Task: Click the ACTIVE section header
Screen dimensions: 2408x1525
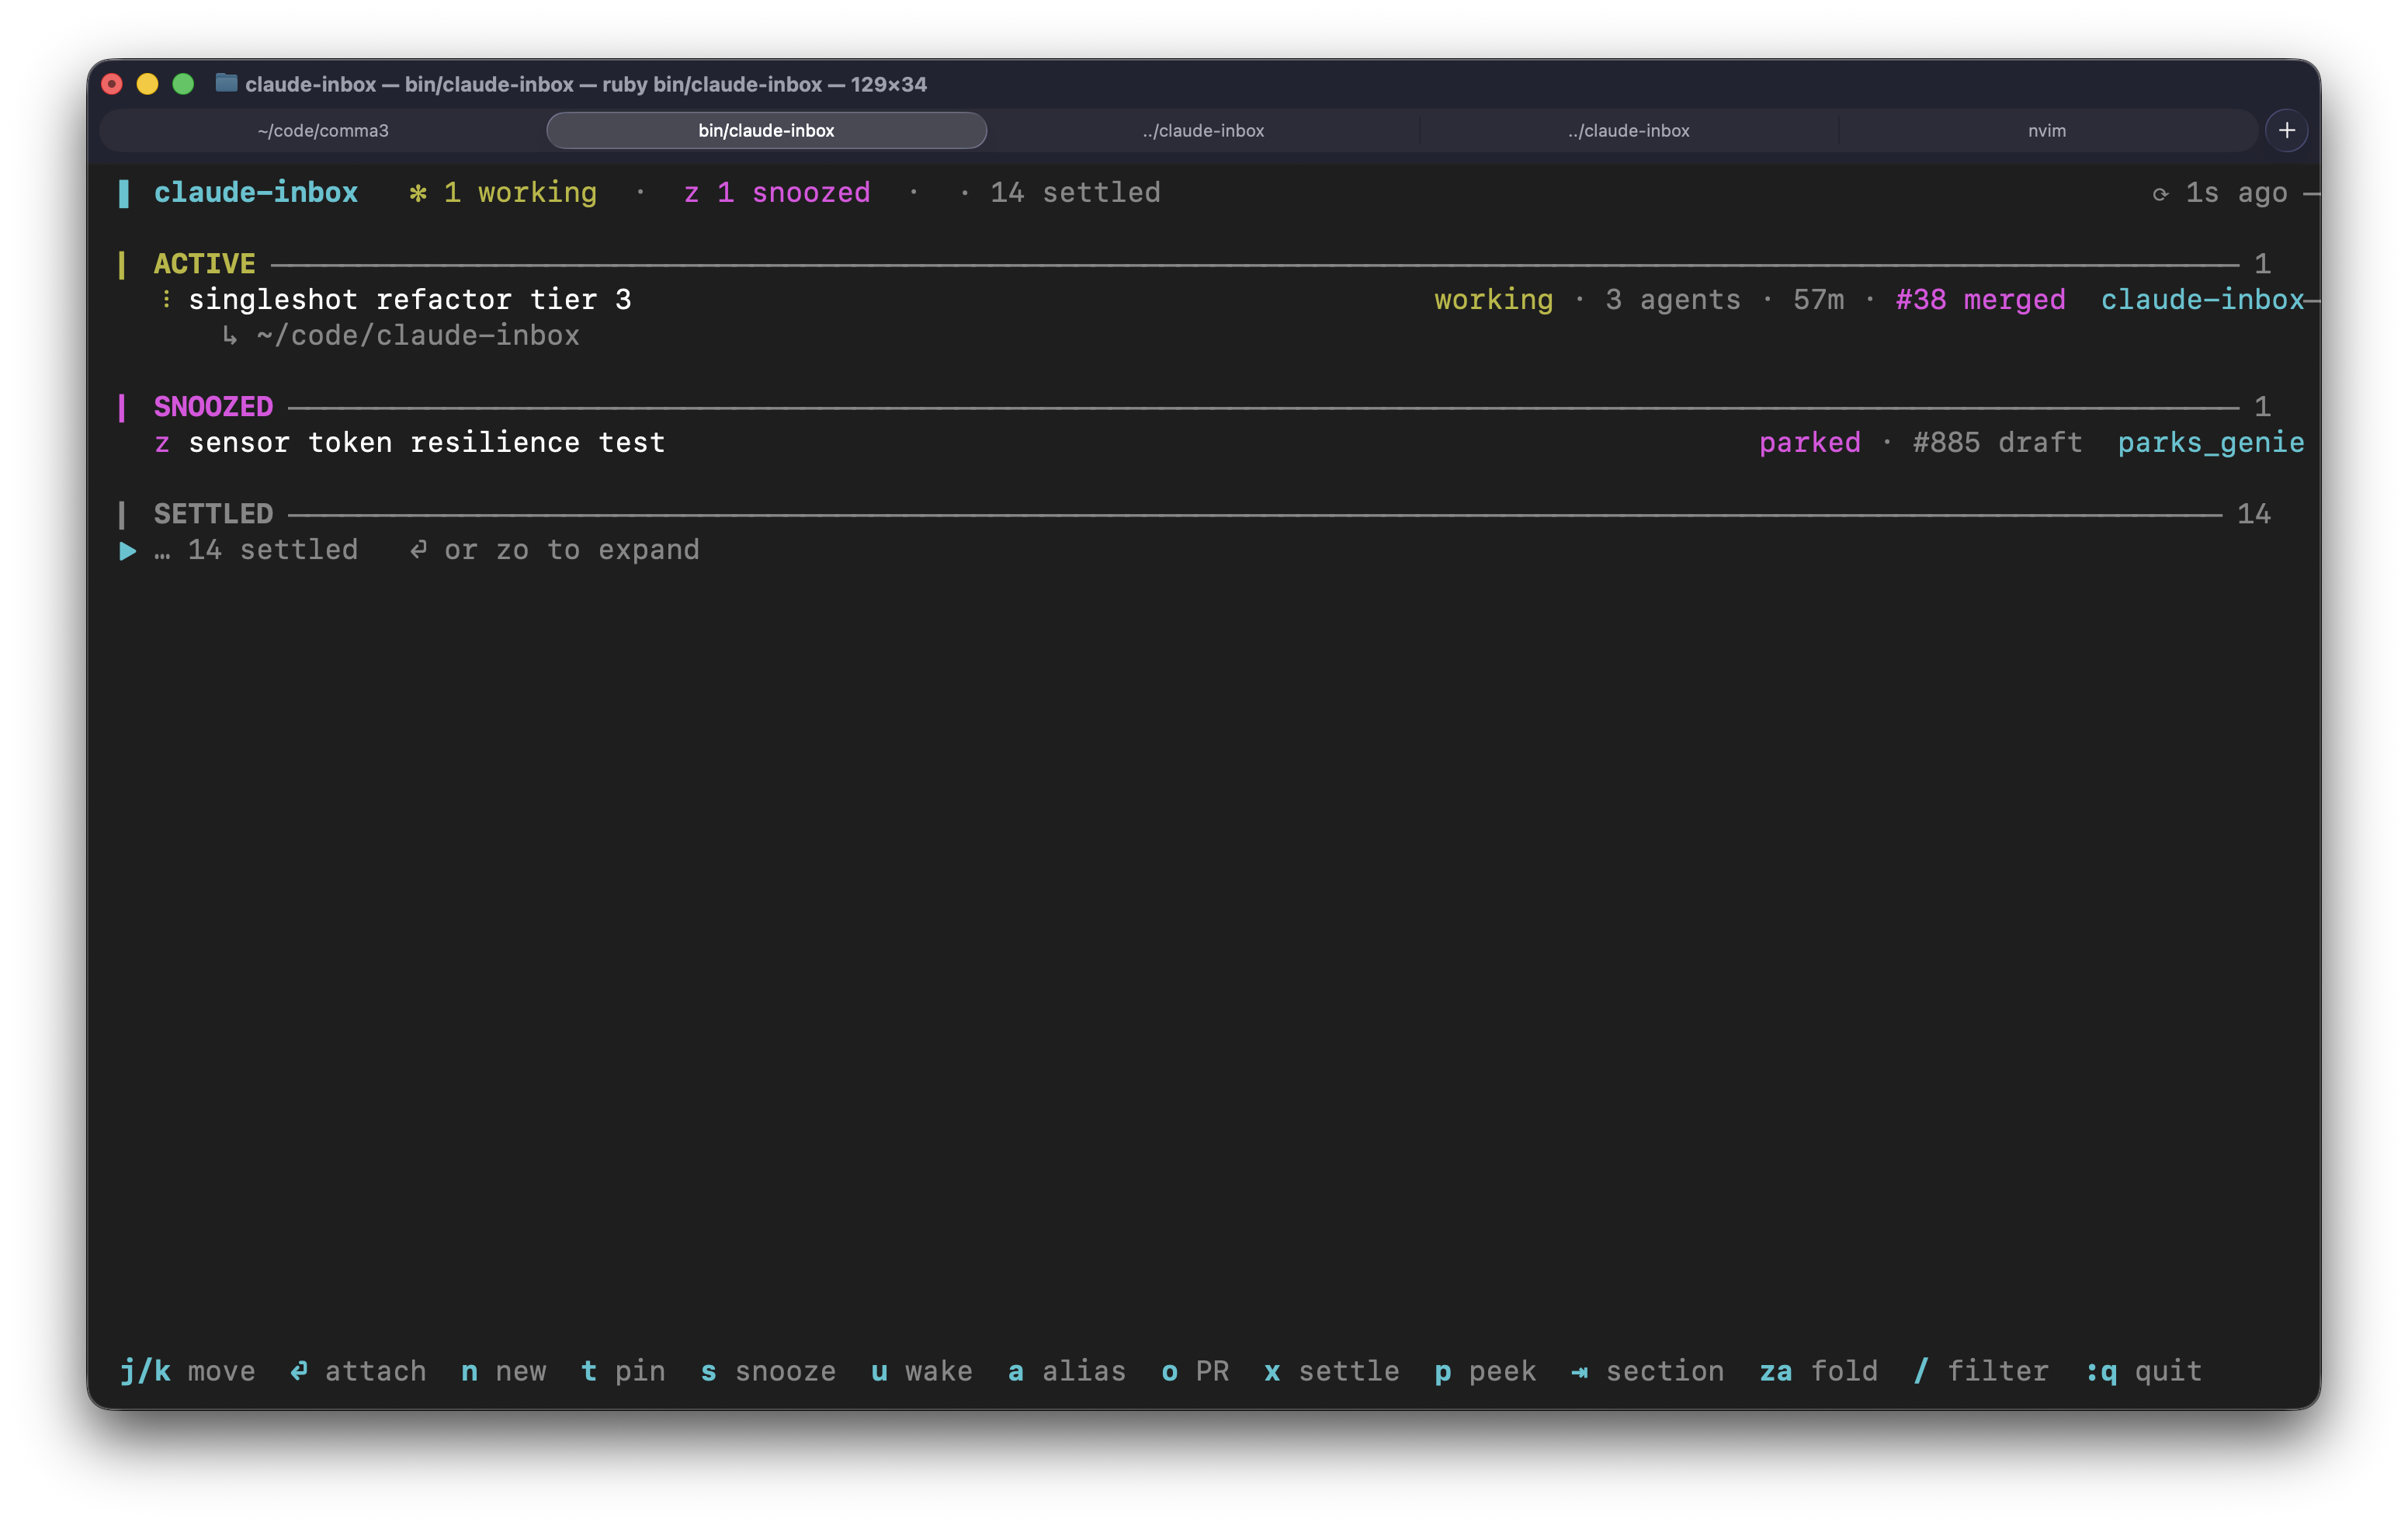Action: coord(204,264)
